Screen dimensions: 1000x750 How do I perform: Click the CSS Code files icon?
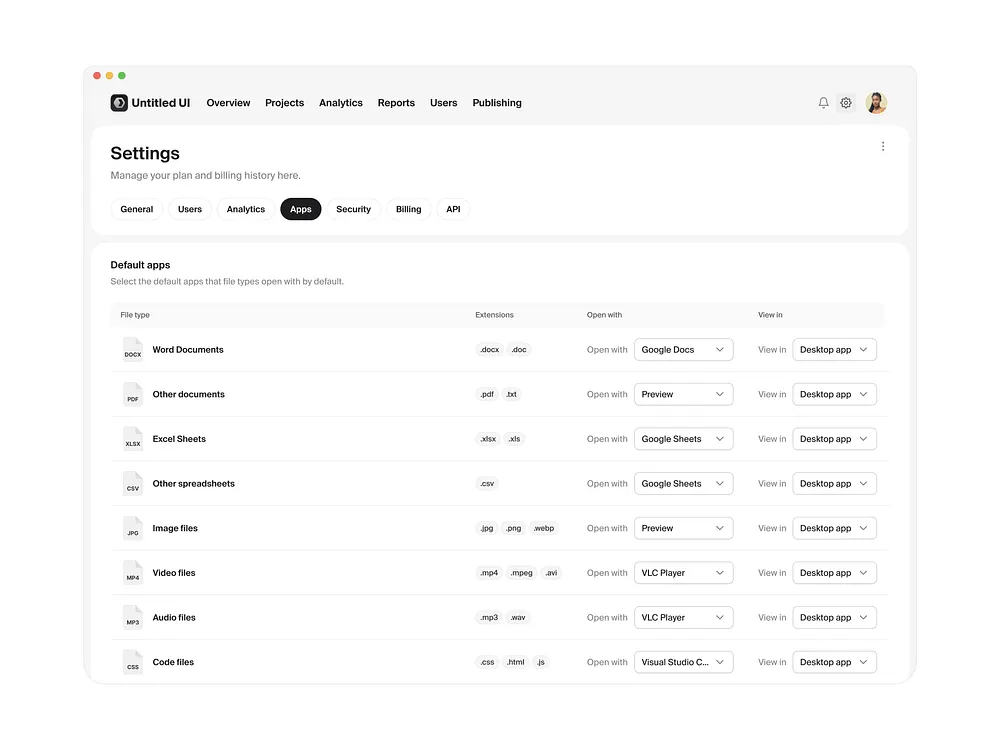click(x=132, y=661)
